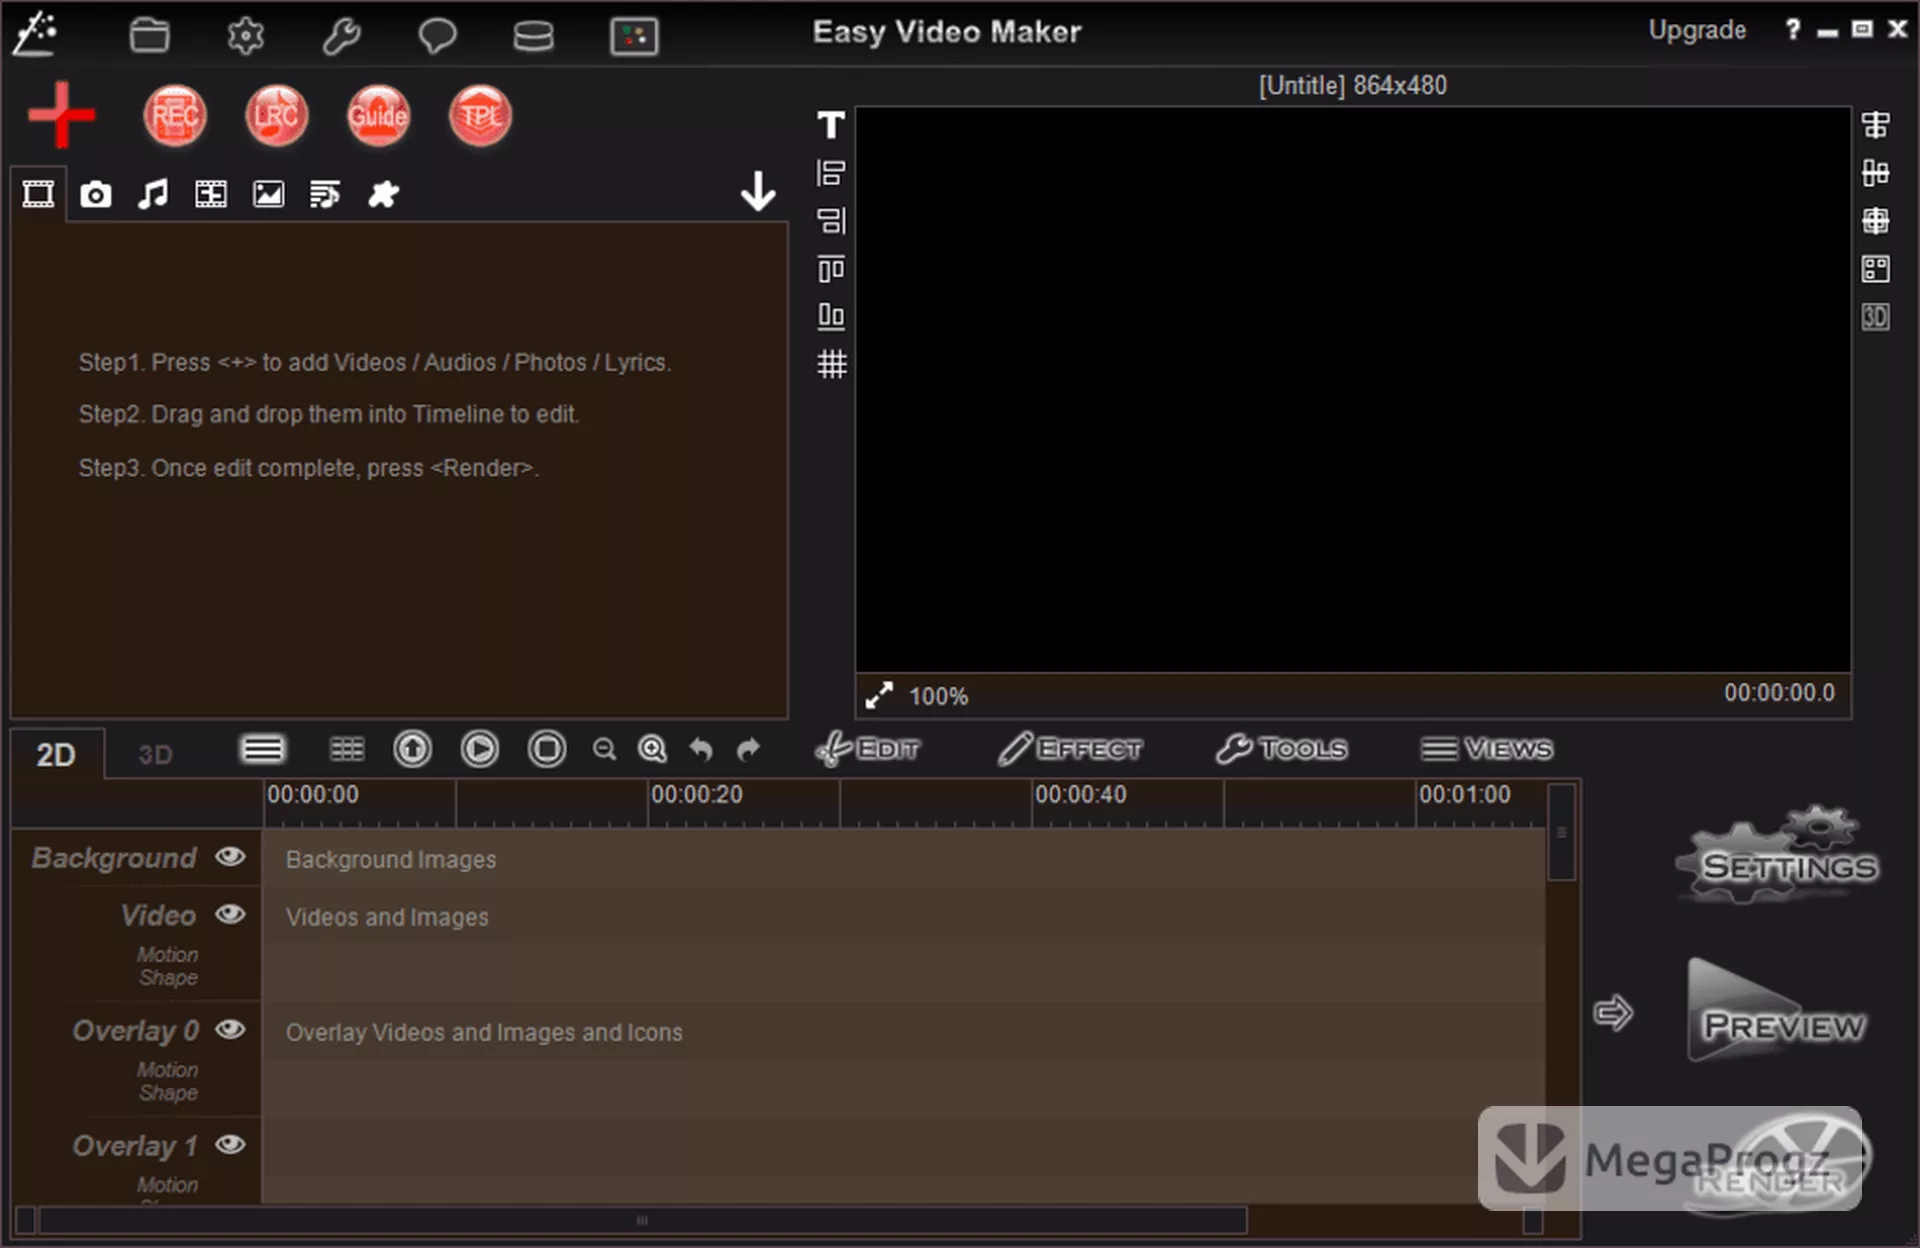Open the REC screen recorder

(175, 116)
